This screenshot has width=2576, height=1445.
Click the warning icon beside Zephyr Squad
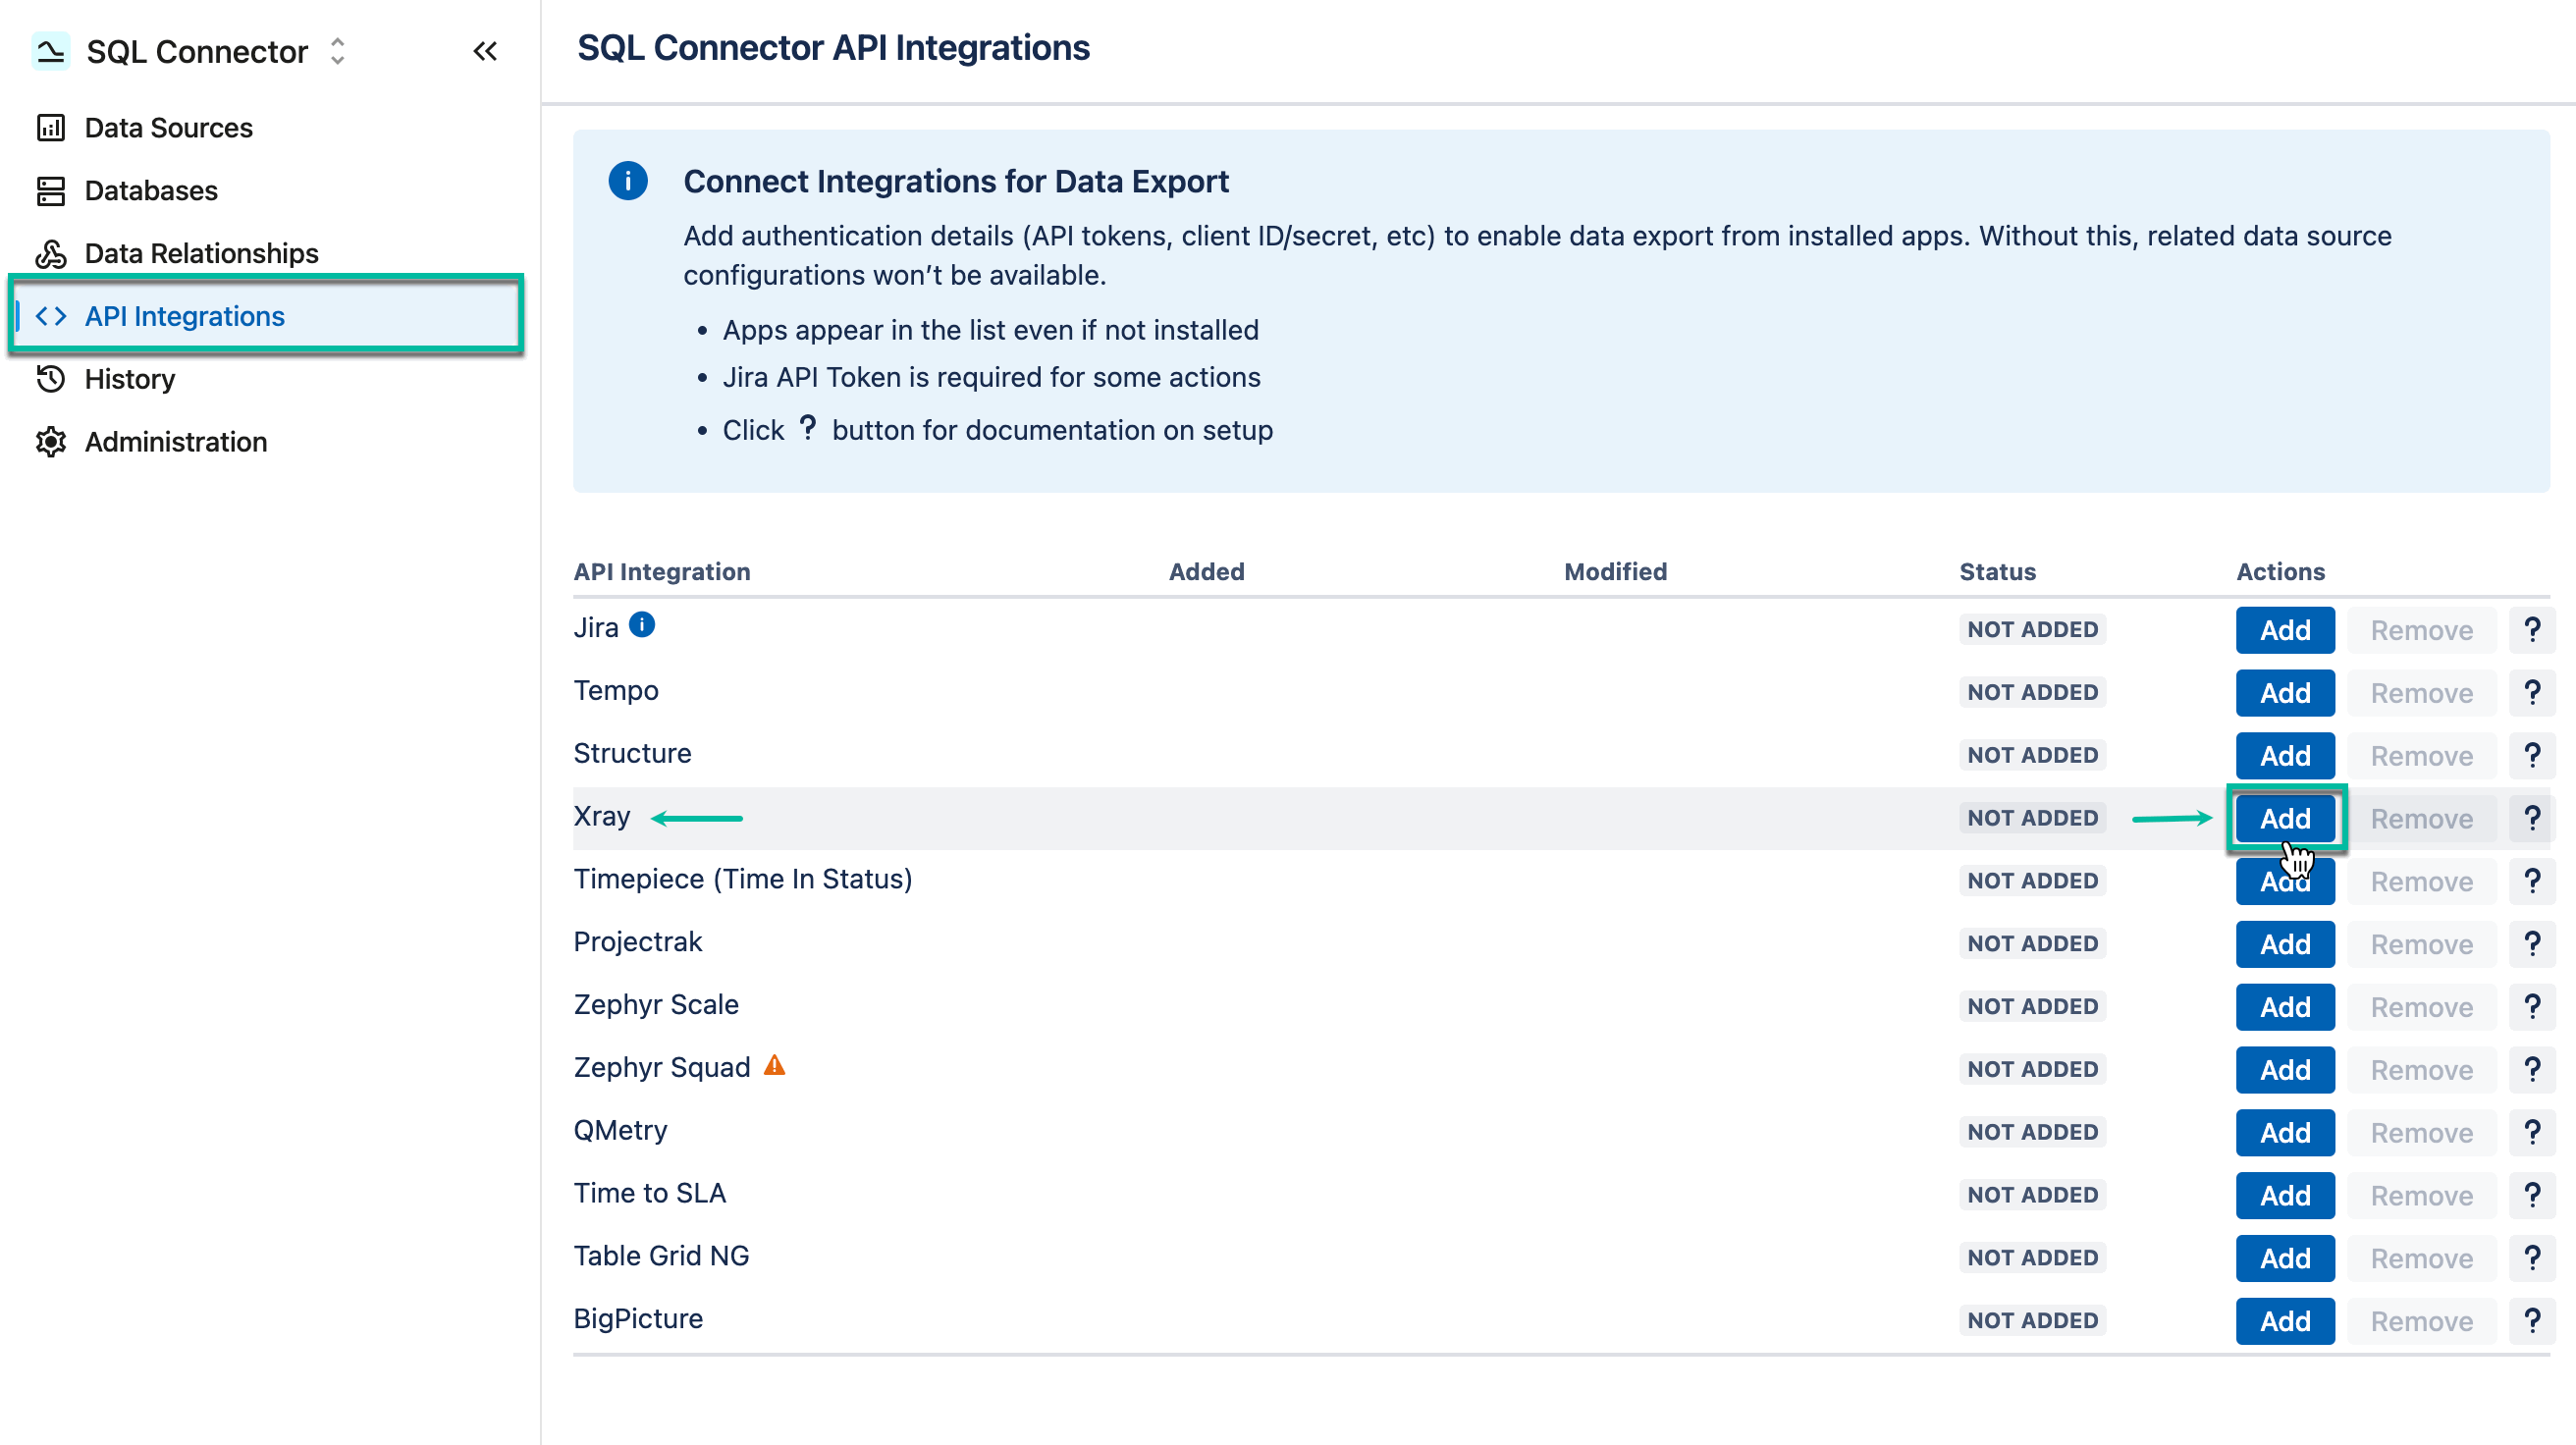tap(774, 1064)
